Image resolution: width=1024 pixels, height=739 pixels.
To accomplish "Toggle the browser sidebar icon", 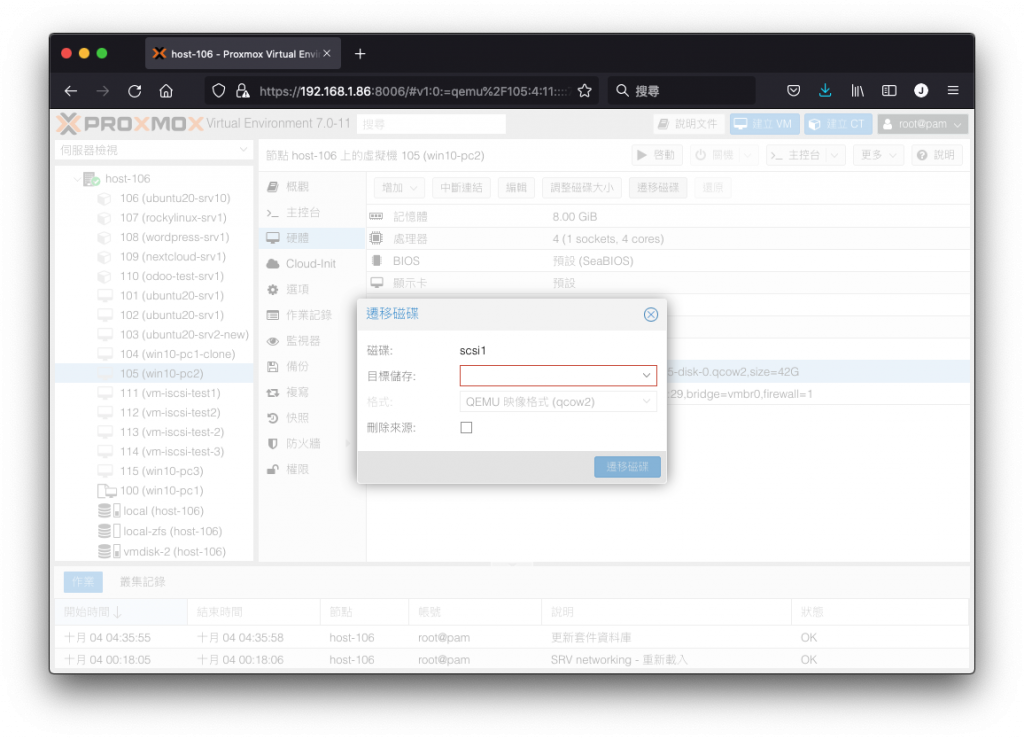I will point(889,91).
